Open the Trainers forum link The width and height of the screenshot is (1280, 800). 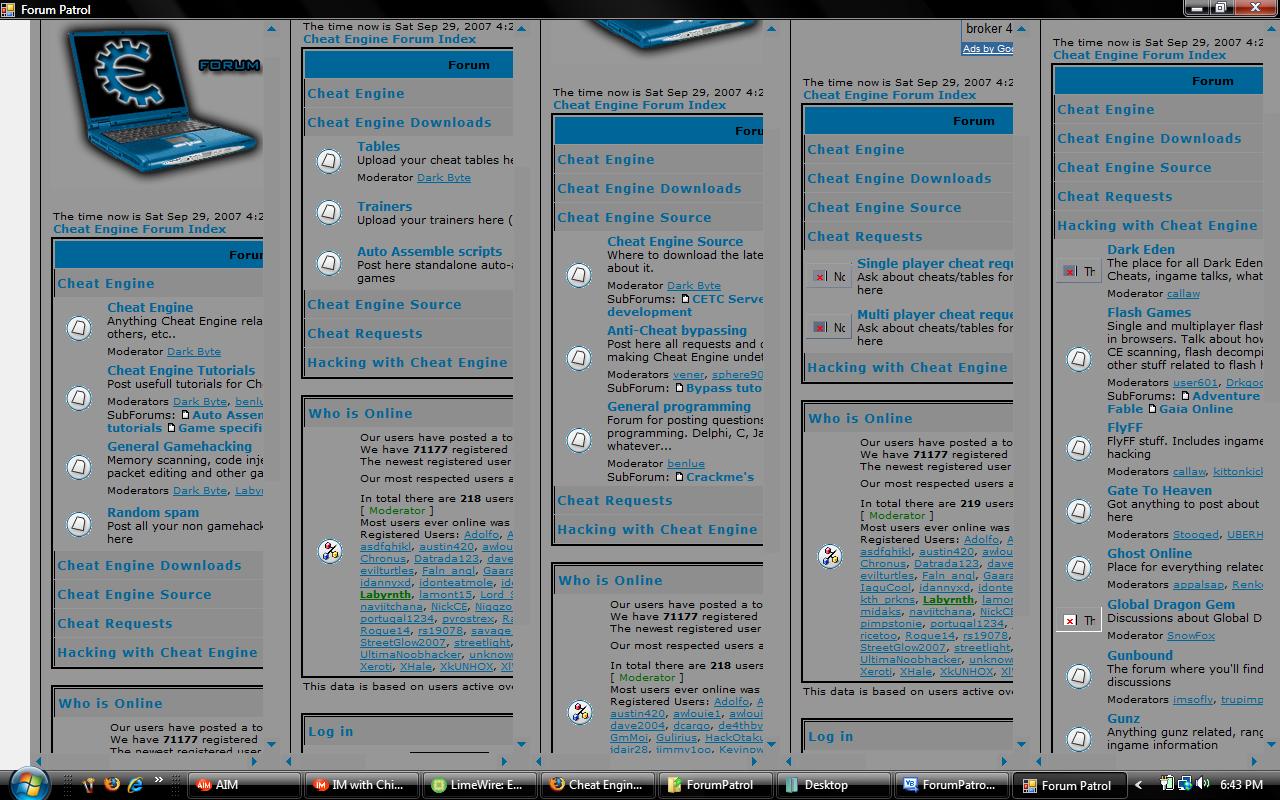click(x=385, y=207)
